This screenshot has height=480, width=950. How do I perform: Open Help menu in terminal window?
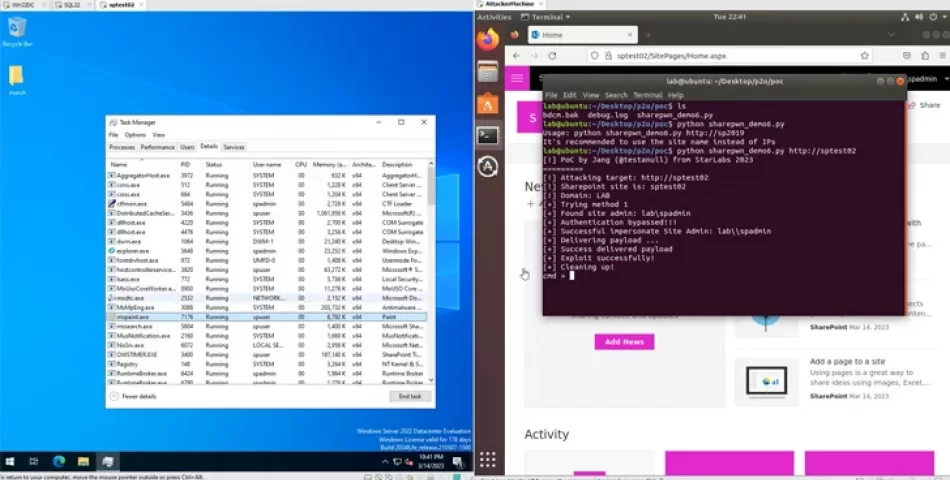(676, 95)
